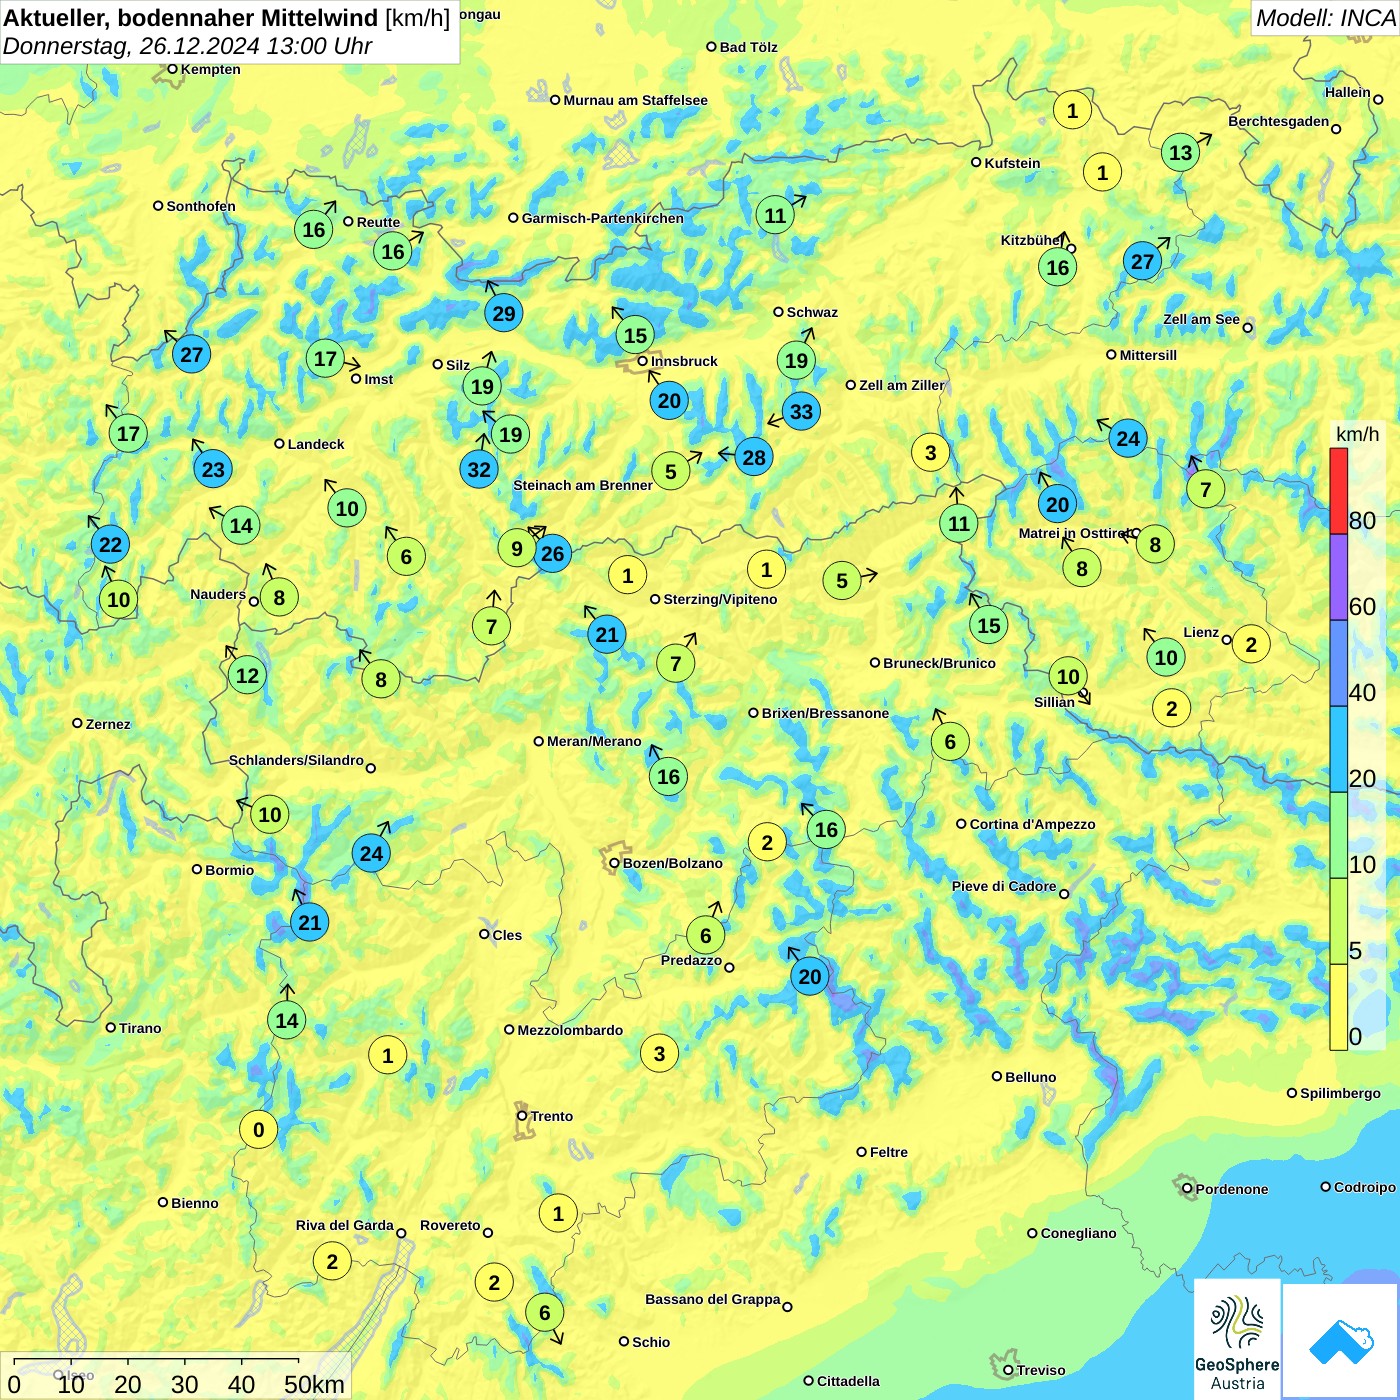Image resolution: width=1400 pixels, height=1400 pixels.
Task: Click the wind value 33 near Zell am Ziller
Action: (801, 411)
